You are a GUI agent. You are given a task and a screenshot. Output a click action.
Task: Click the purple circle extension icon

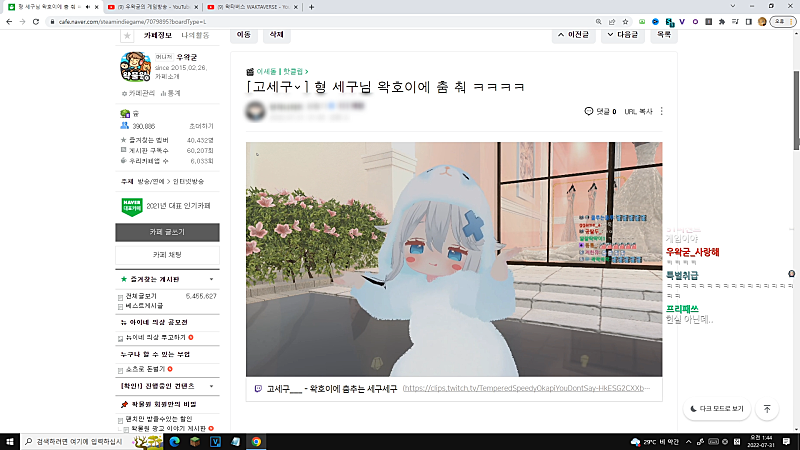point(695,22)
